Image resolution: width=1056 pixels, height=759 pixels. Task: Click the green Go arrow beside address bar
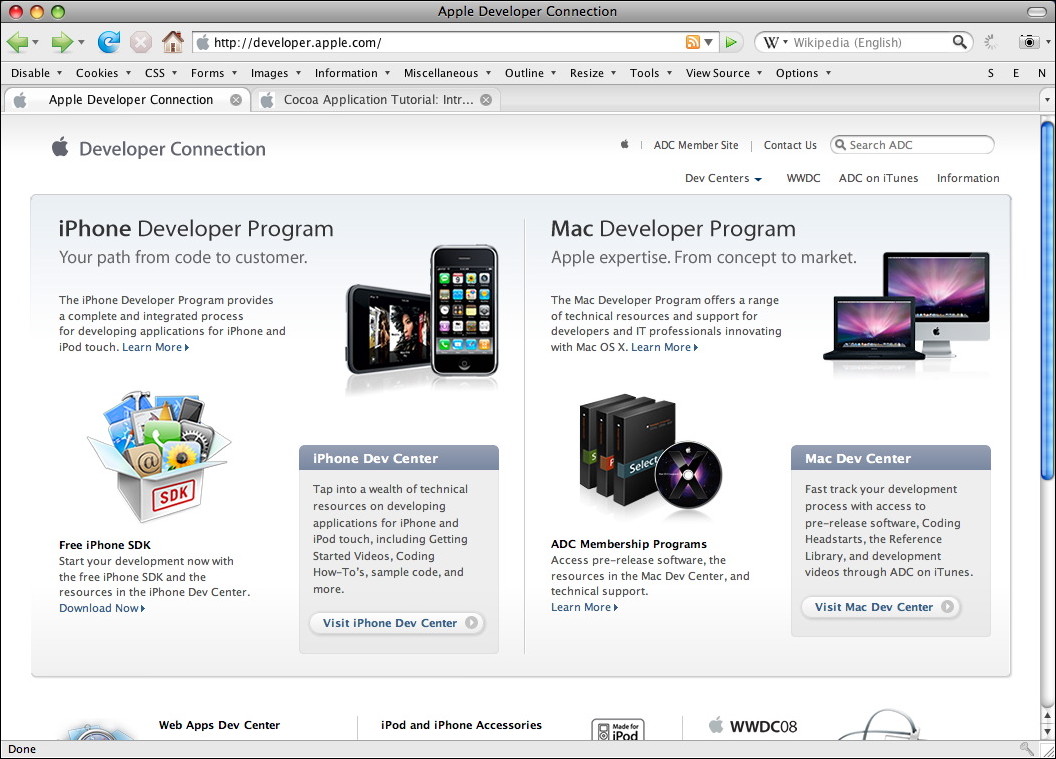(x=731, y=42)
